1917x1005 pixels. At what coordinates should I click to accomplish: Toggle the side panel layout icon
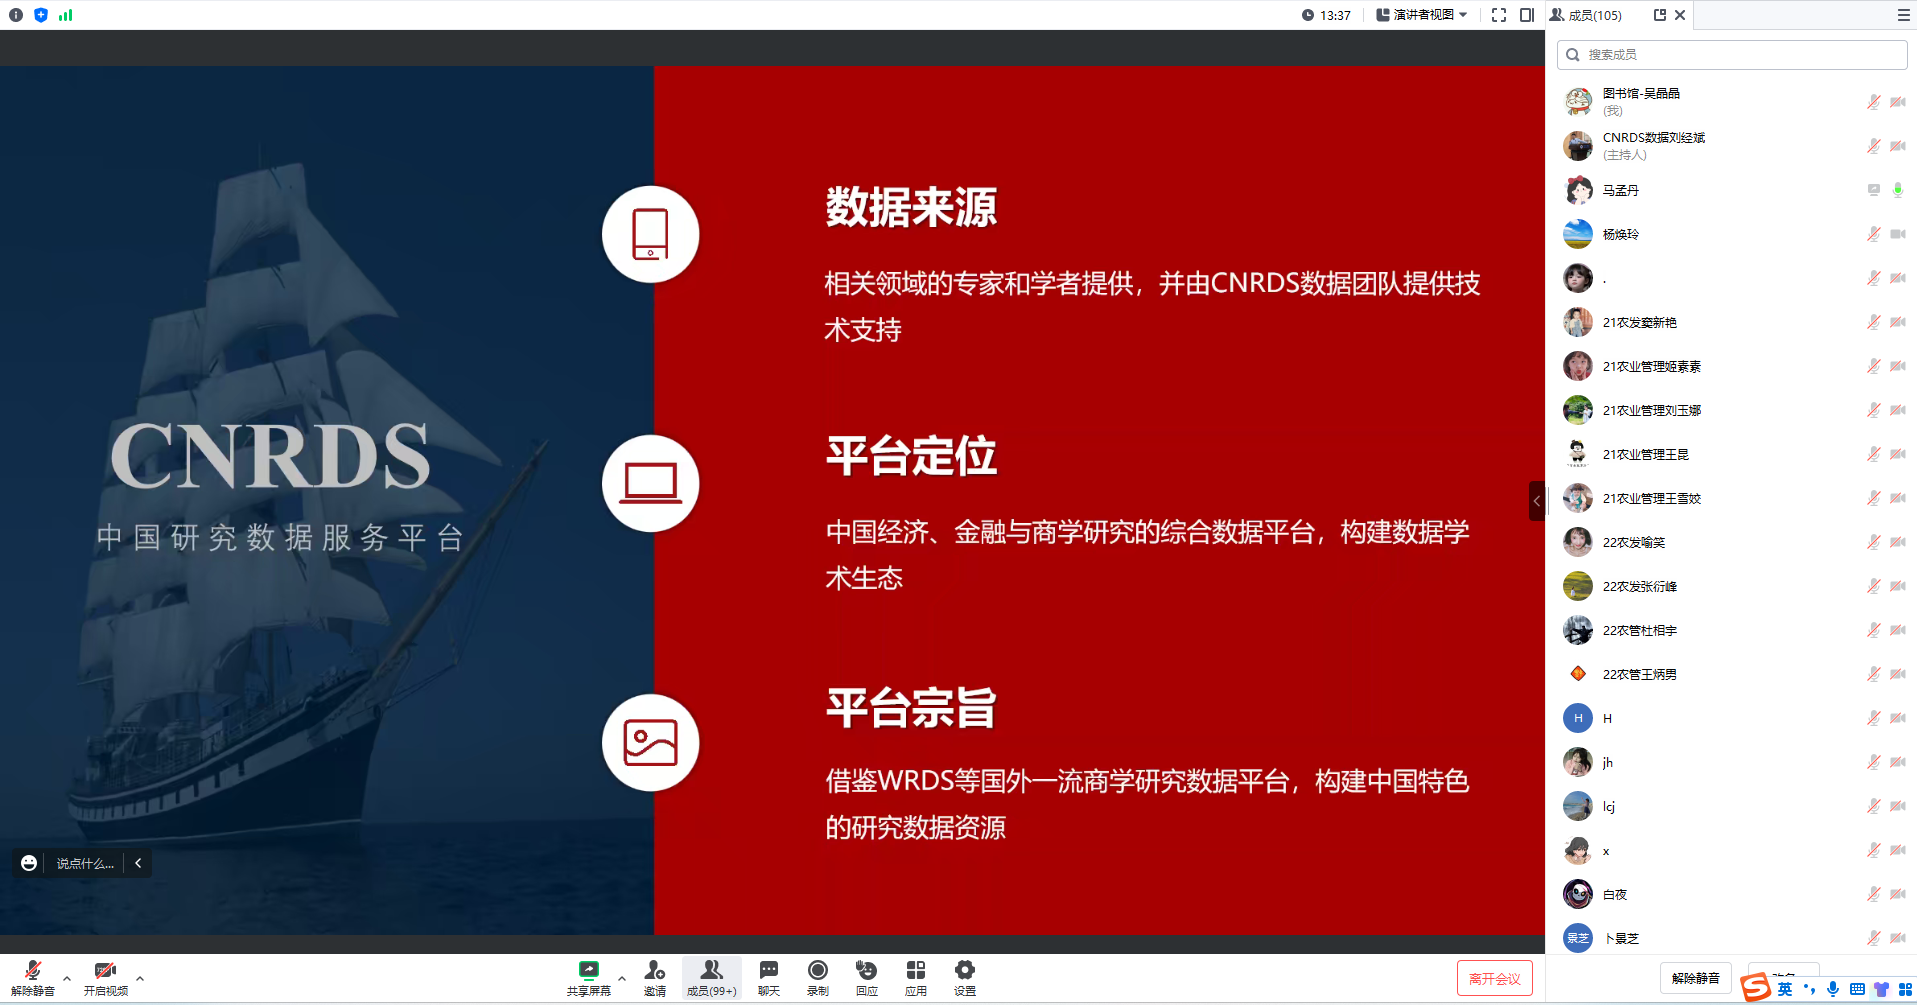1527,15
